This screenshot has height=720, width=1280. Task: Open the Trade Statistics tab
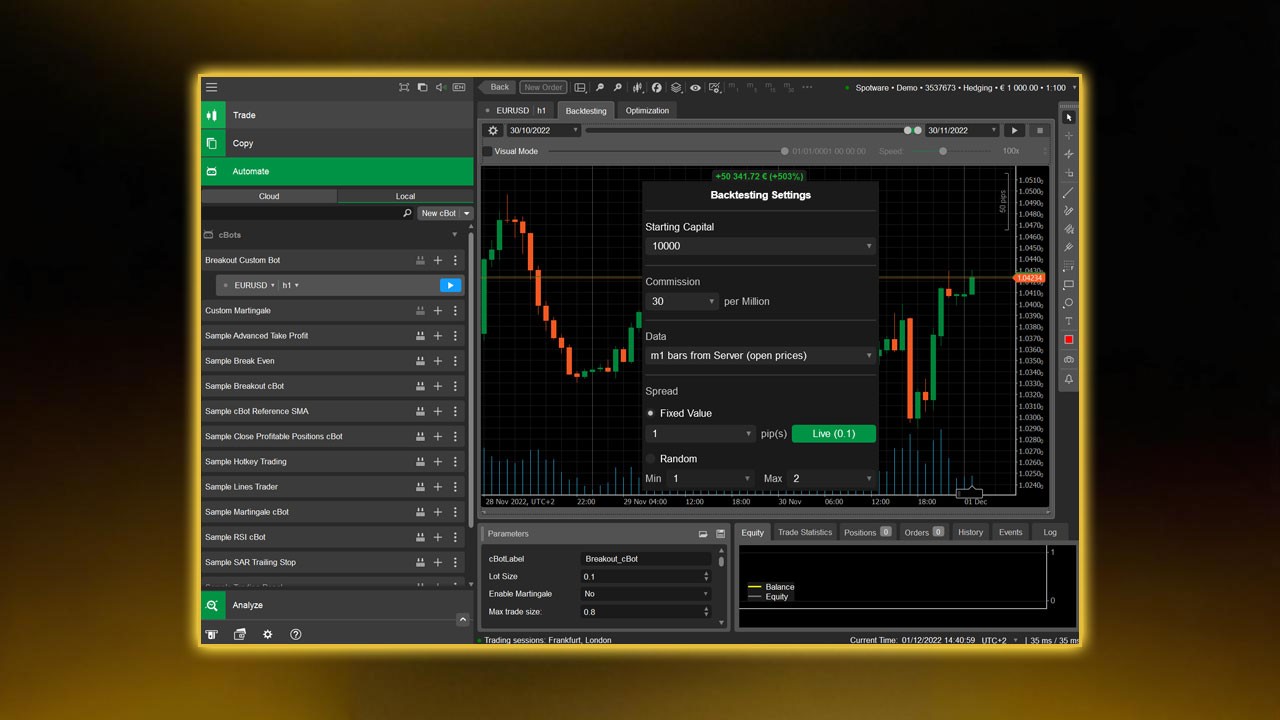[x=805, y=532]
